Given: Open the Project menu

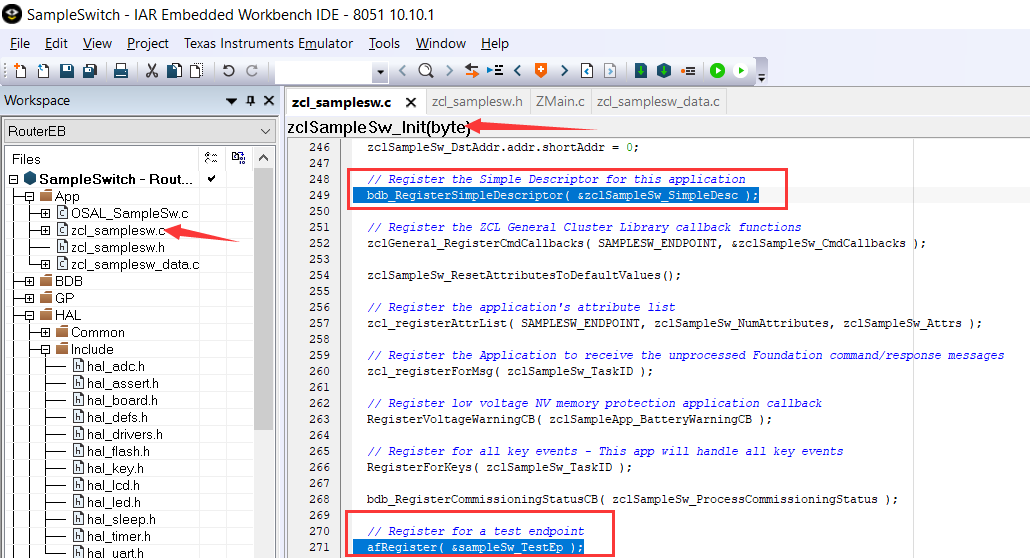Looking at the screenshot, I should (148, 43).
